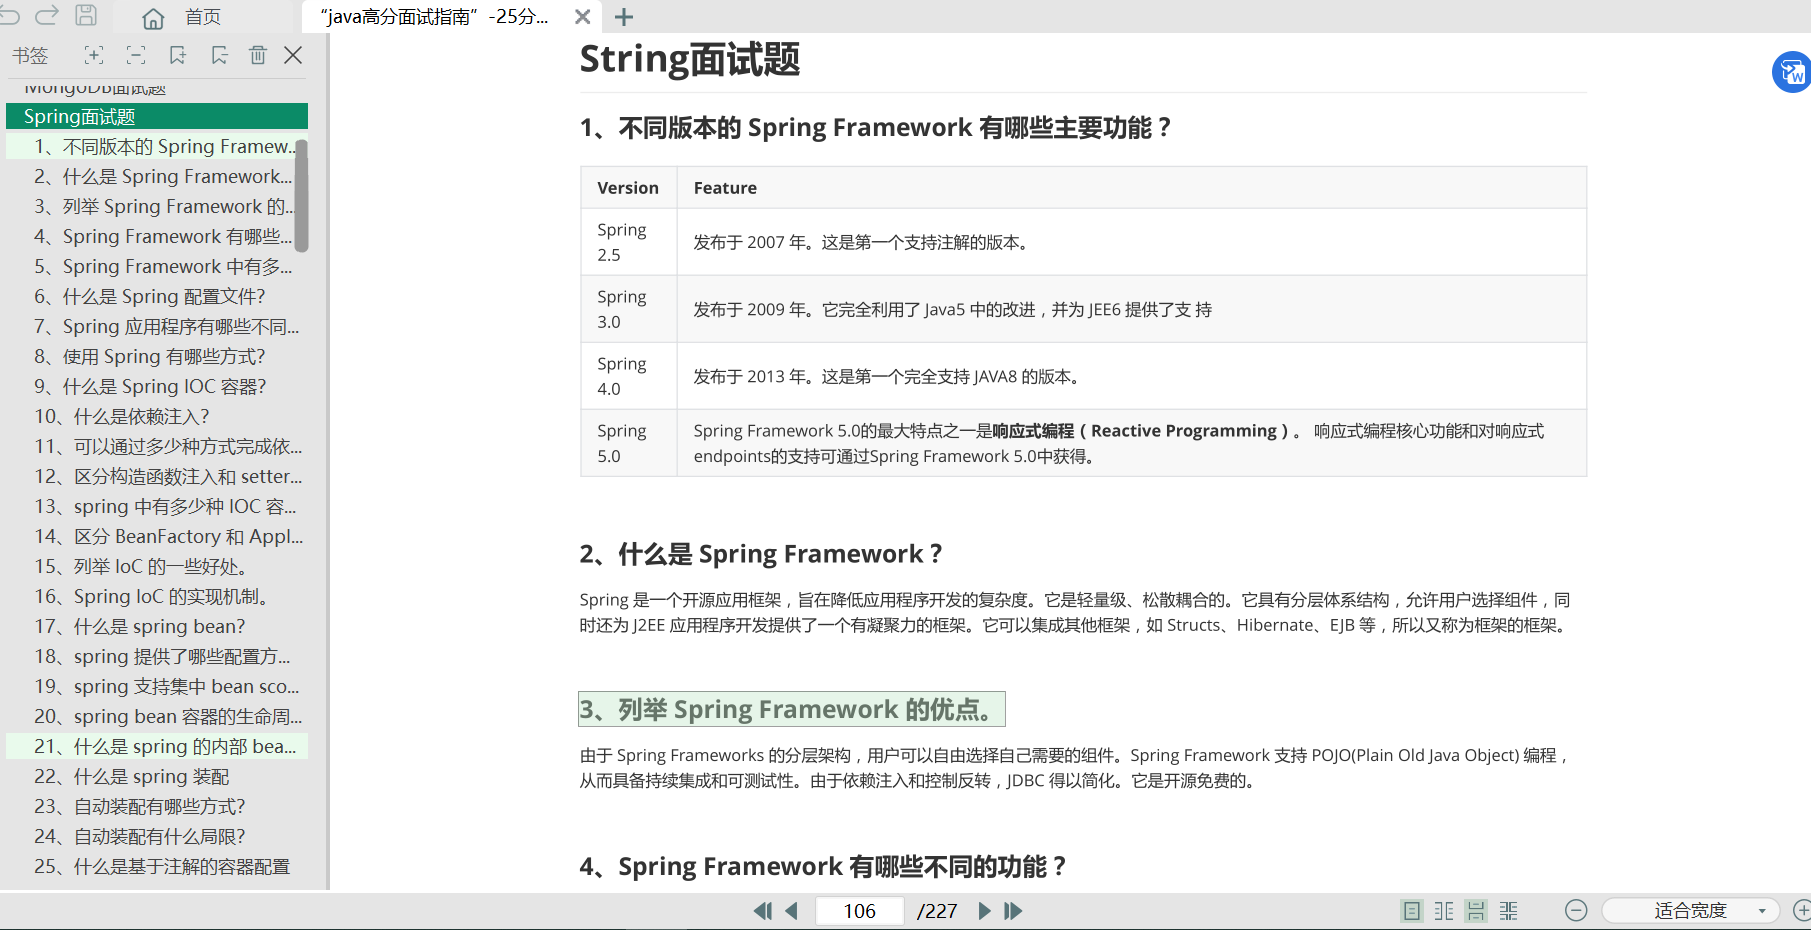Viewport: 1811px width, 930px height.
Task: Close the java高分面试指南 tab
Action: (x=583, y=17)
